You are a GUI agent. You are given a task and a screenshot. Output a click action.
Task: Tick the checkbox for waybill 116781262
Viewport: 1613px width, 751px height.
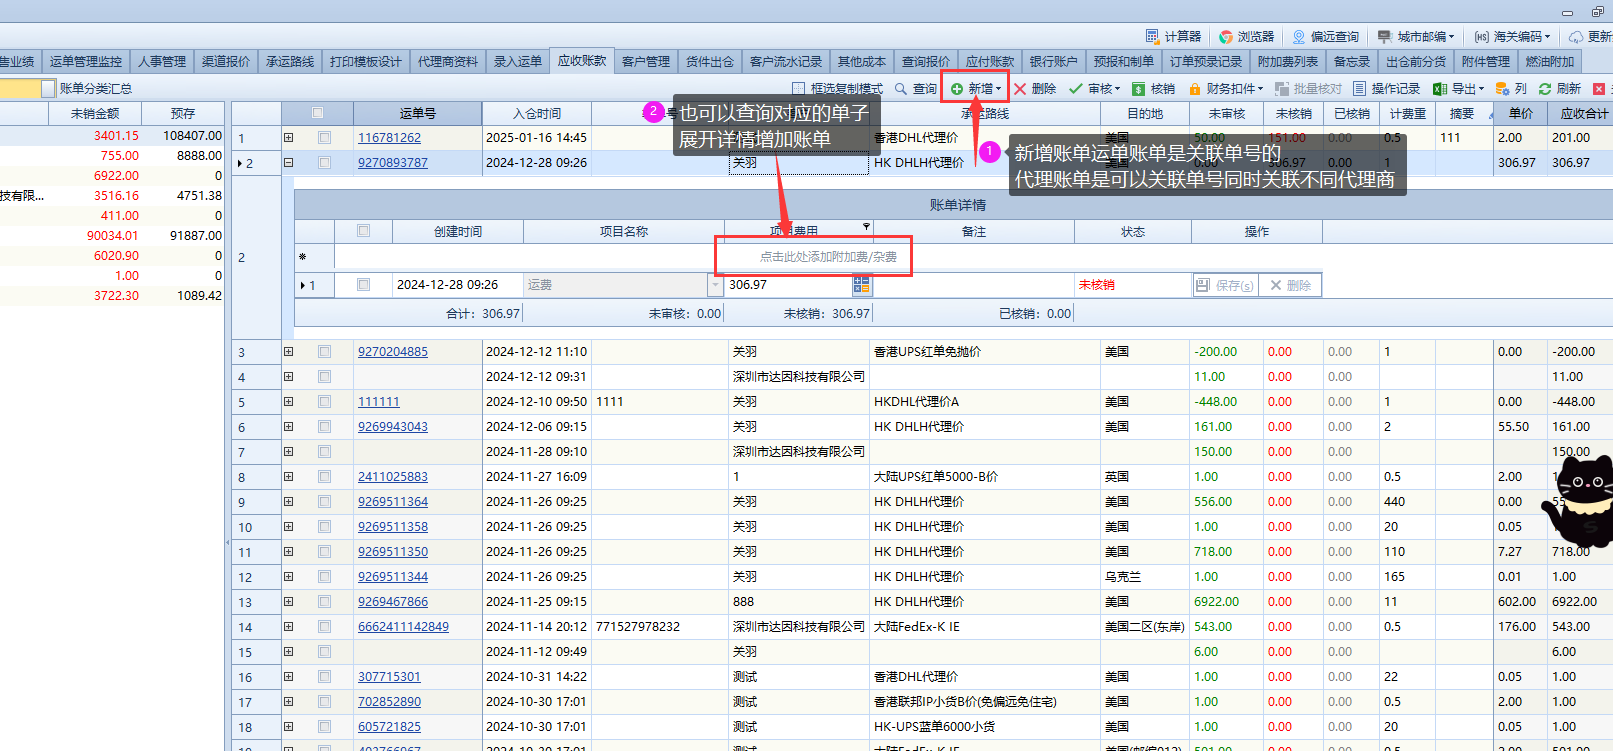(x=324, y=138)
